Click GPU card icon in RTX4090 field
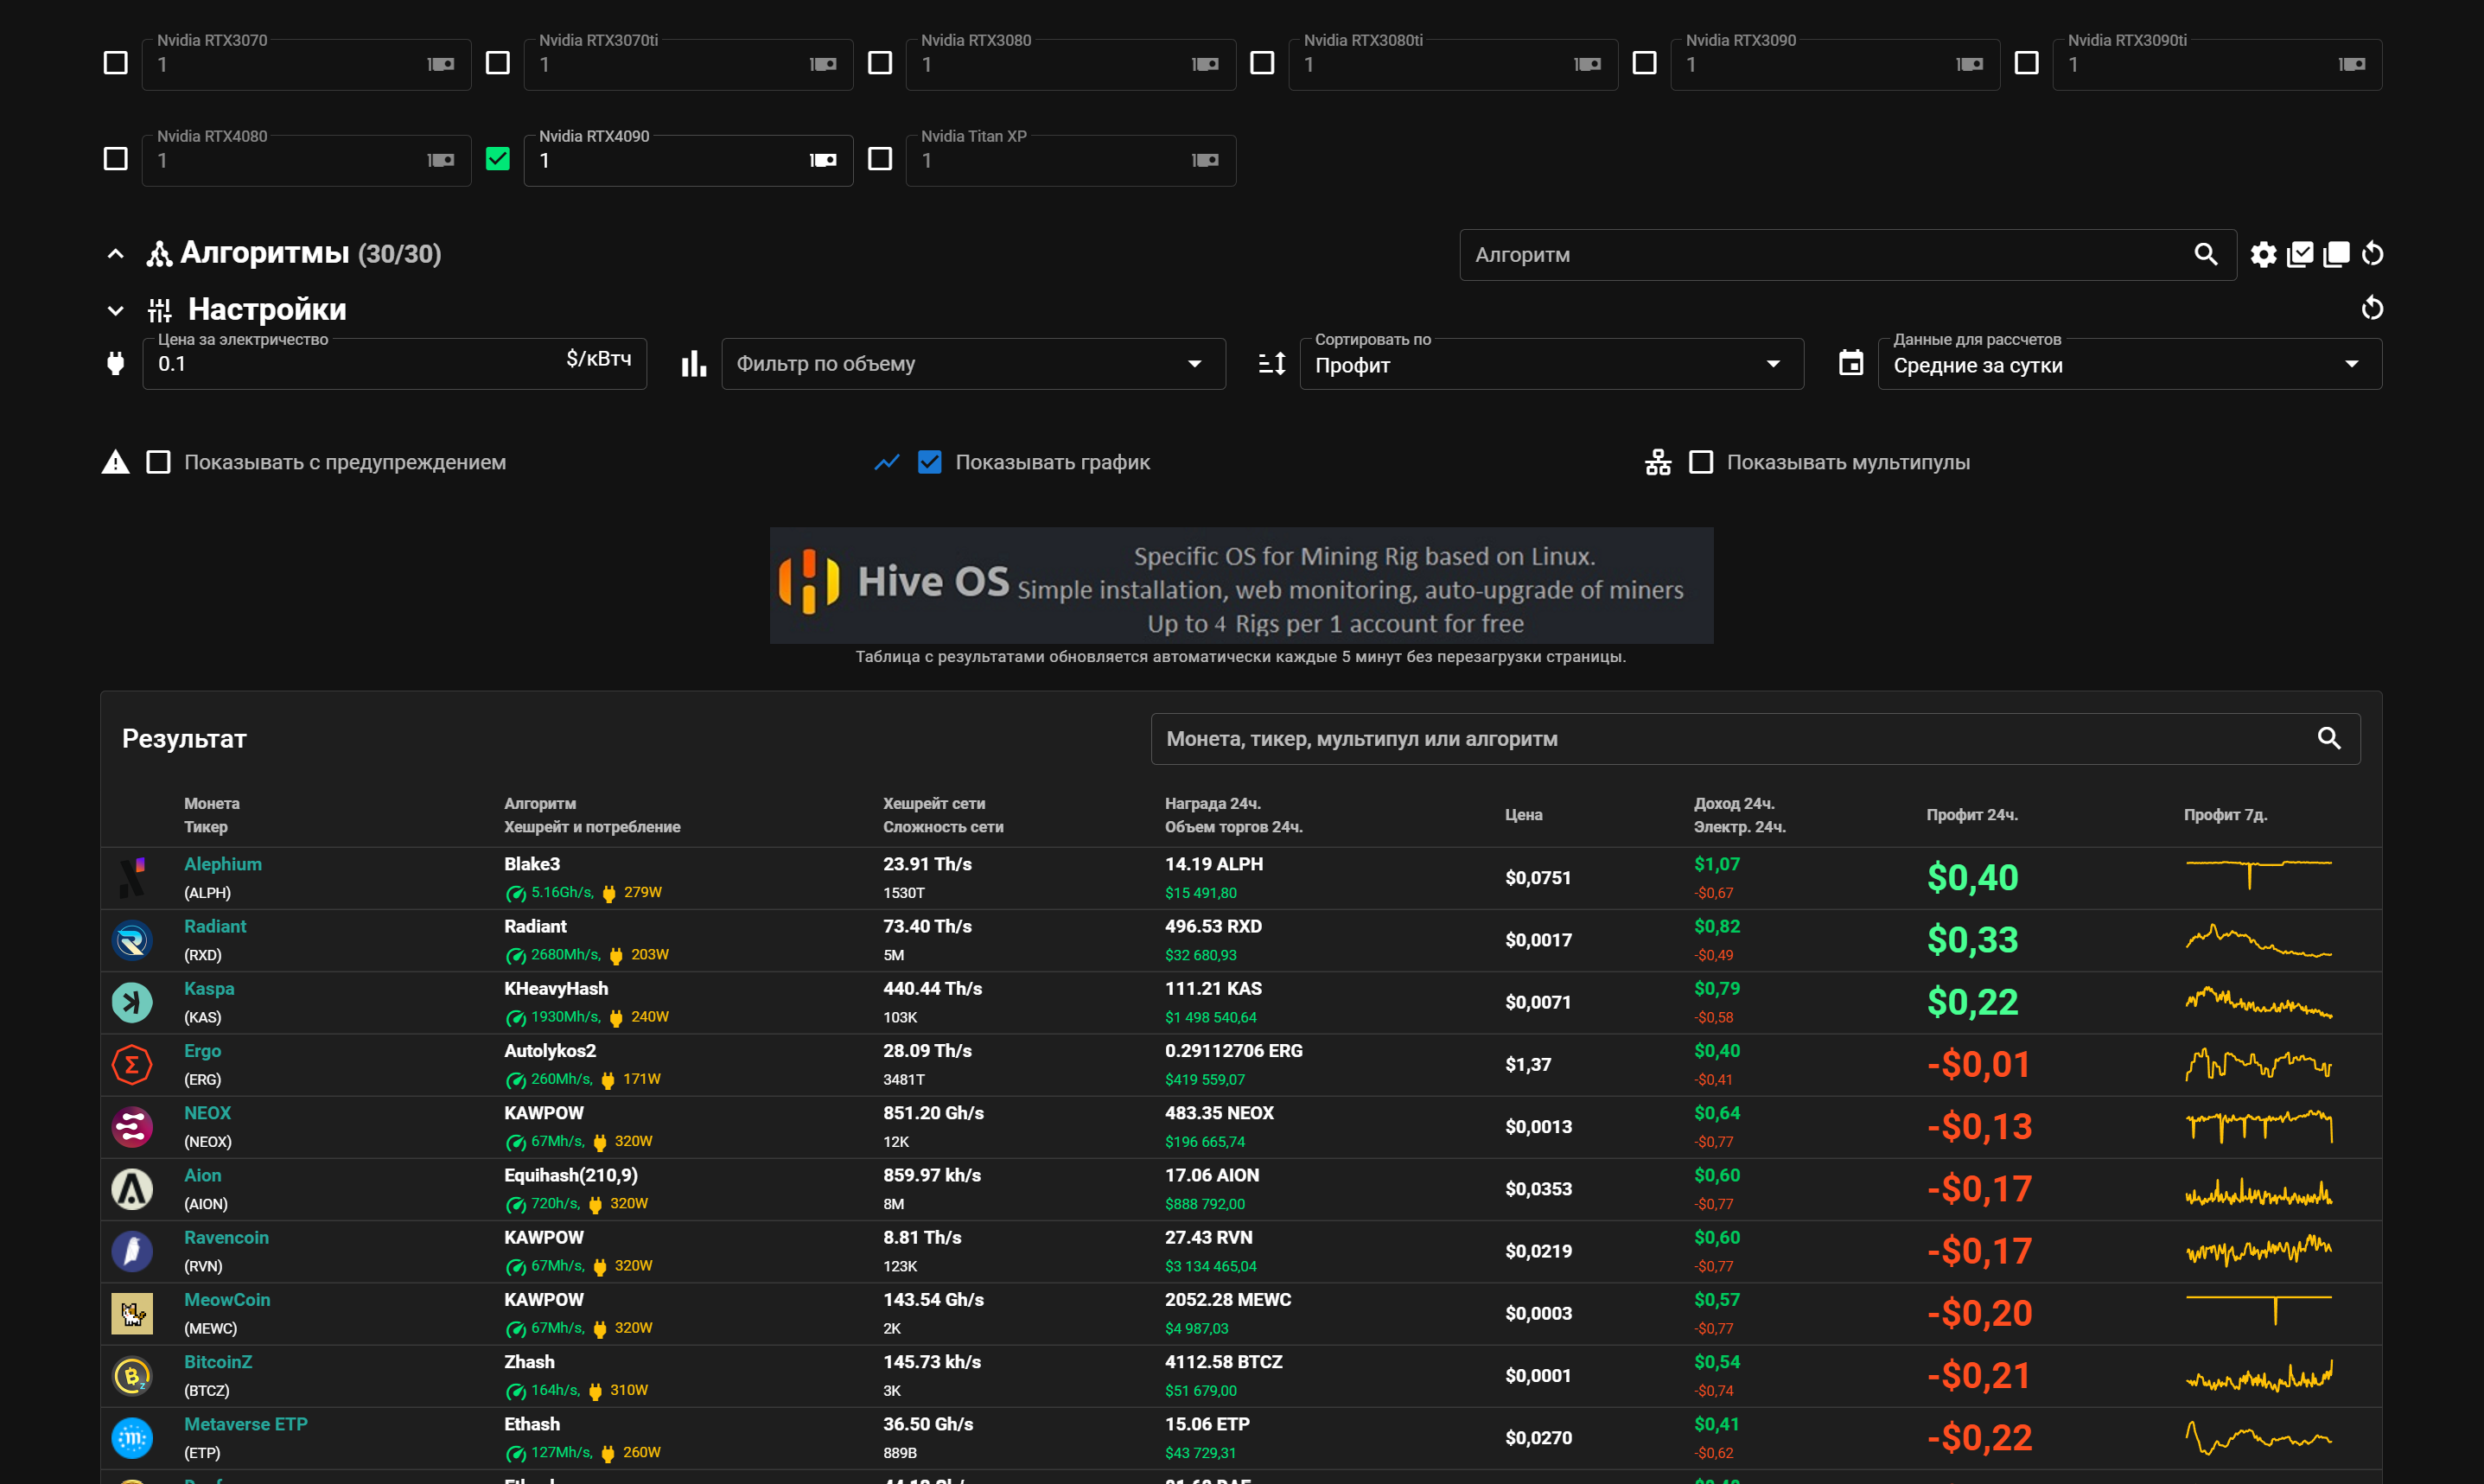Viewport: 2484px width, 1484px height. point(823,160)
